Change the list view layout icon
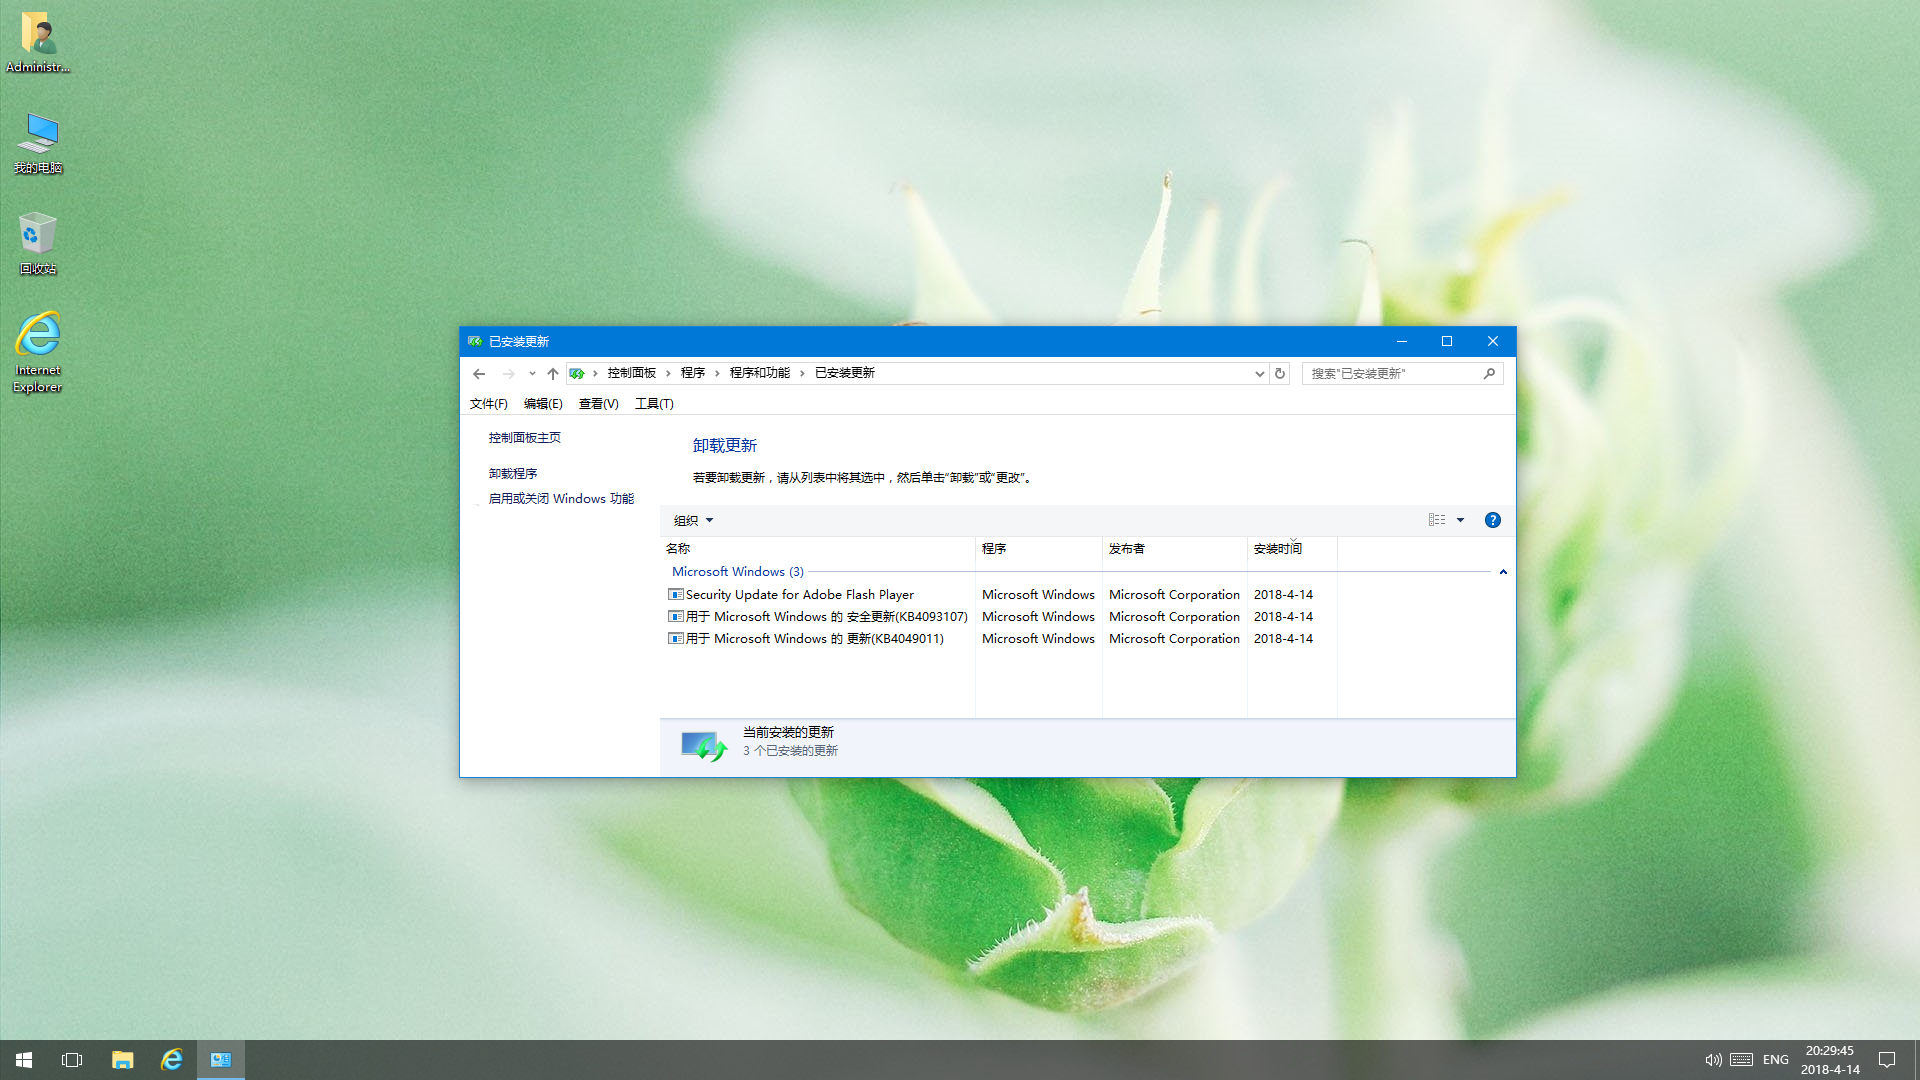This screenshot has width=1920, height=1080. coord(1437,520)
